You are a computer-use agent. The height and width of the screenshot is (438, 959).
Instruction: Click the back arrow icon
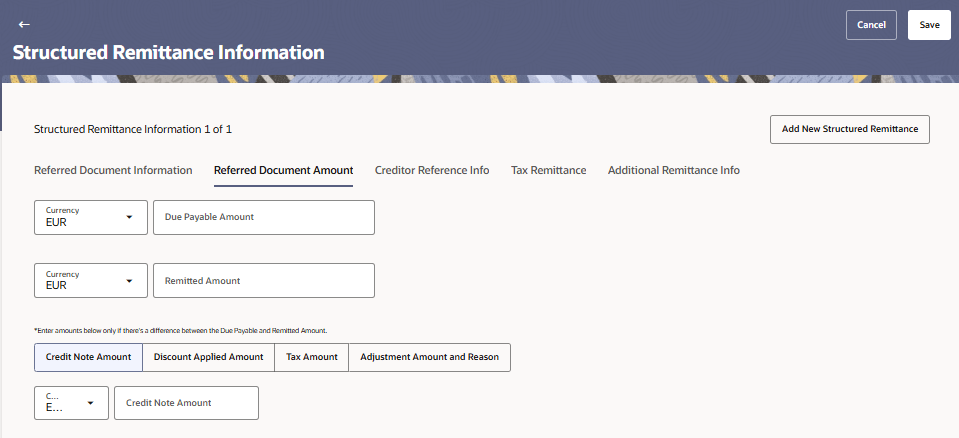point(24,24)
